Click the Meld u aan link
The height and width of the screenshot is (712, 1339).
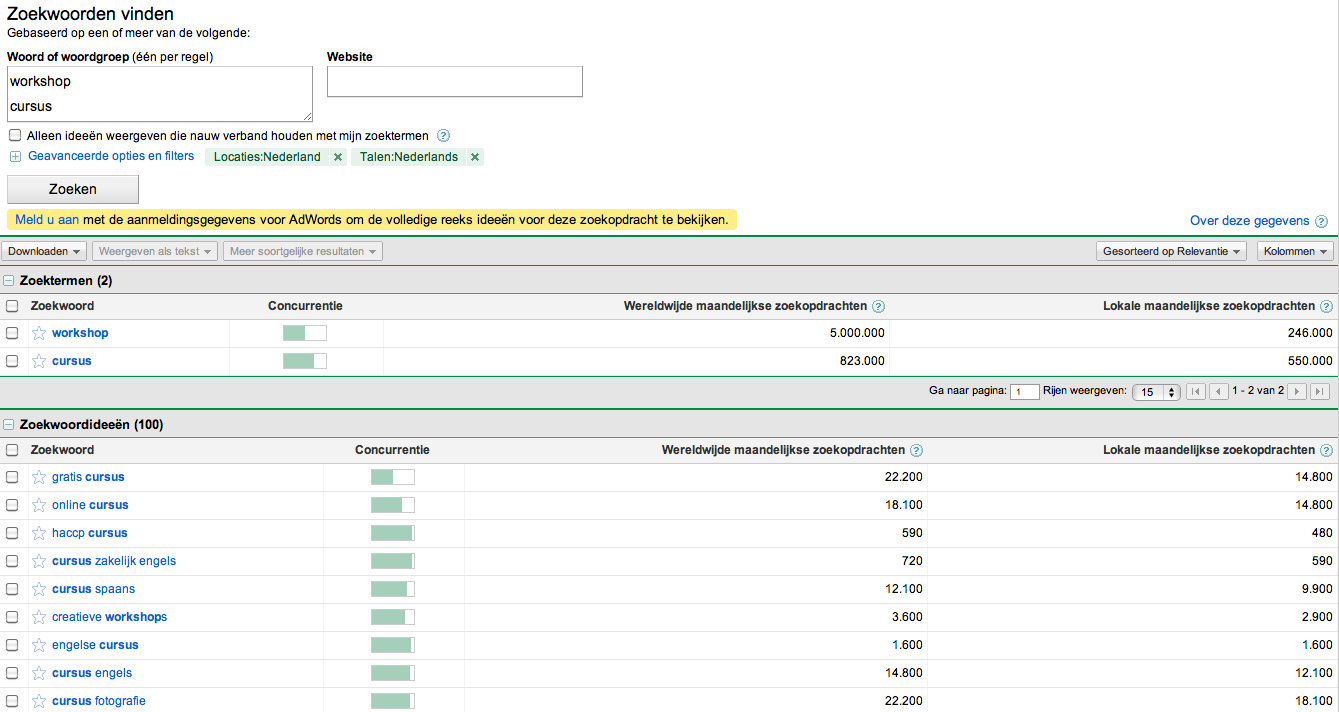(x=47, y=219)
